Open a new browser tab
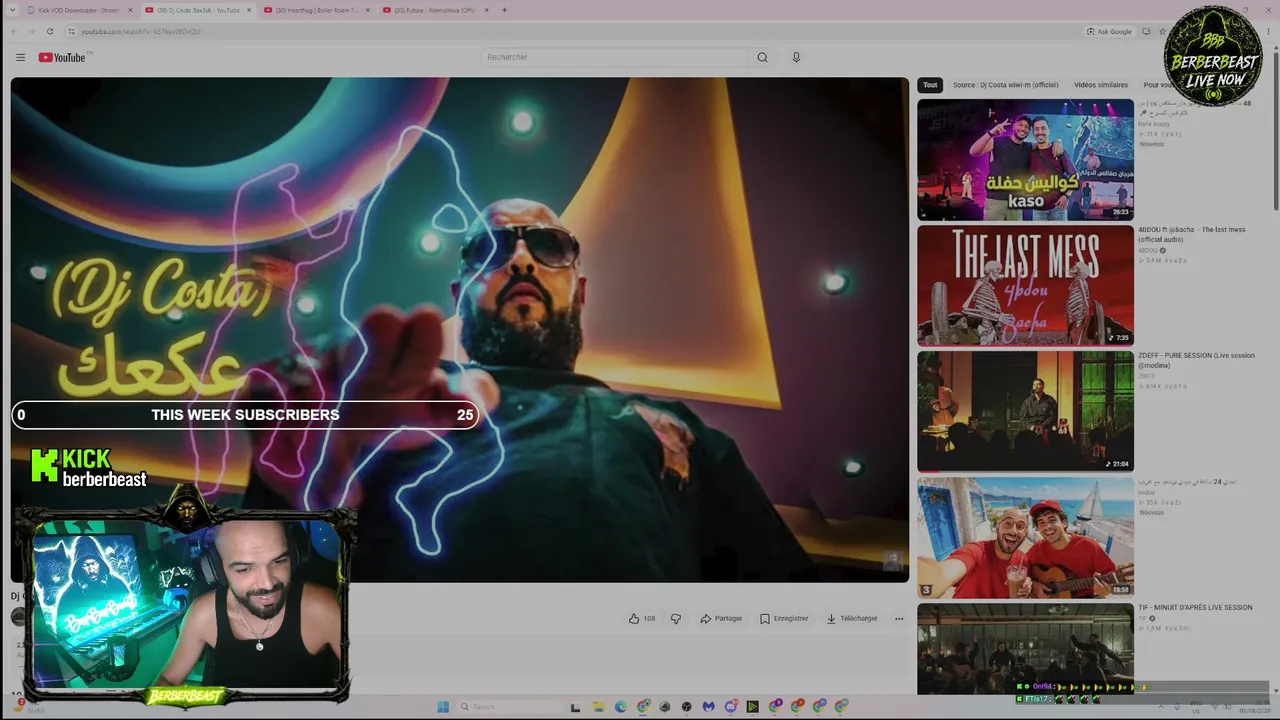Image resolution: width=1280 pixels, height=720 pixels. click(504, 10)
